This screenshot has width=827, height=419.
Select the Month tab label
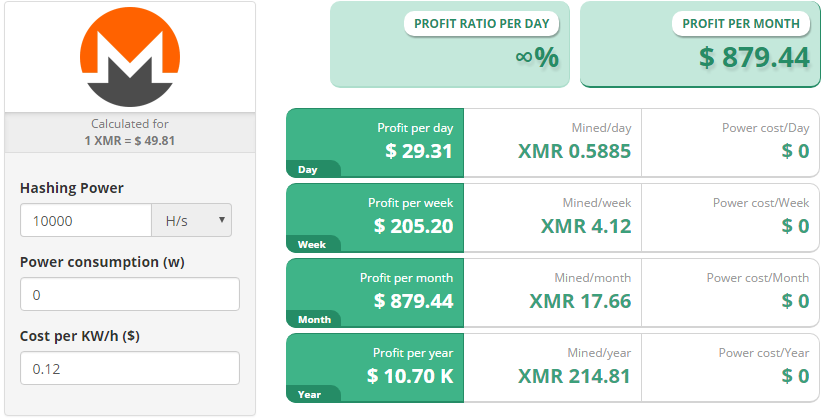(314, 319)
